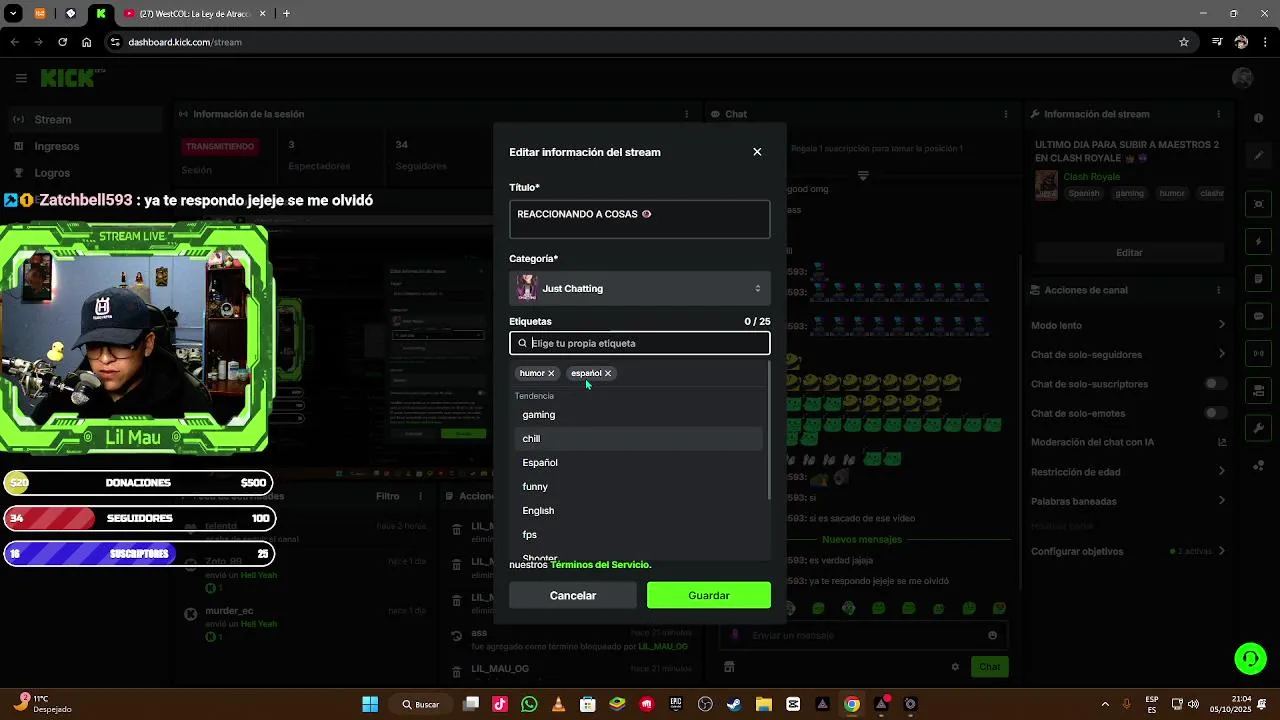The width and height of the screenshot is (1280, 720).
Task: Go to browser home page
Action: tap(87, 42)
